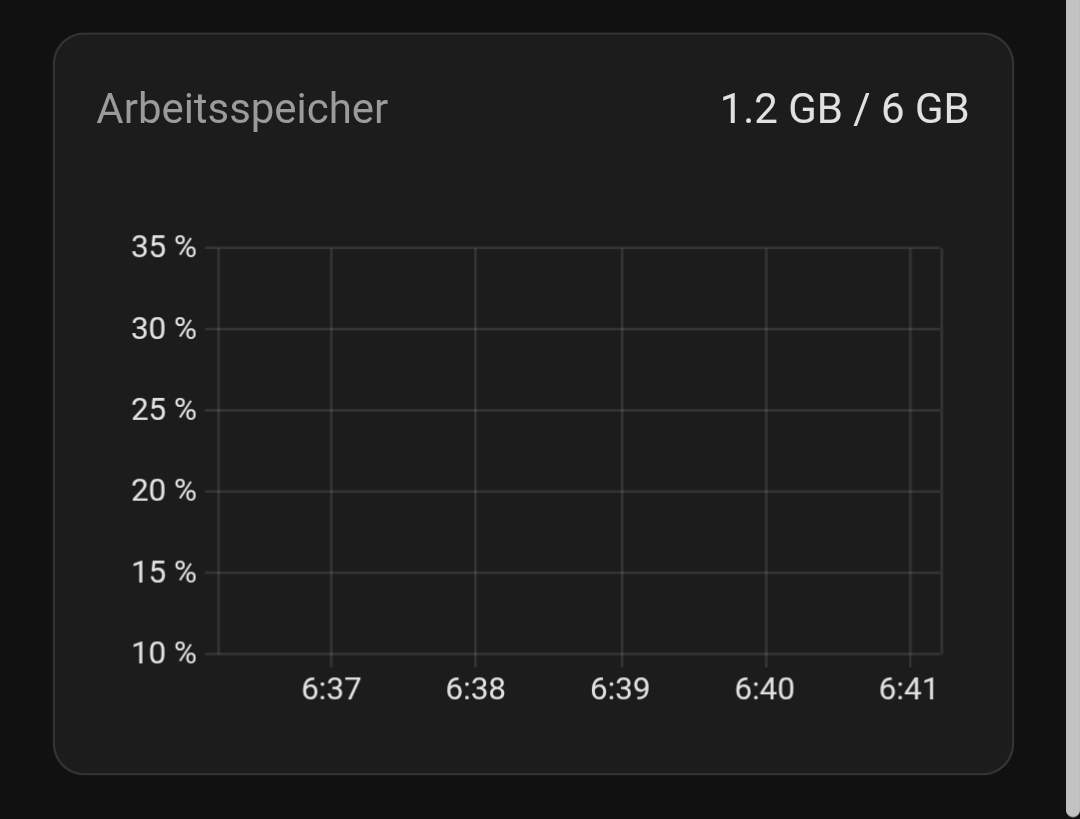The height and width of the screenshot is (819, 1080).
Task: Select the 6:39 time marker
Action: tap(620, 690)
